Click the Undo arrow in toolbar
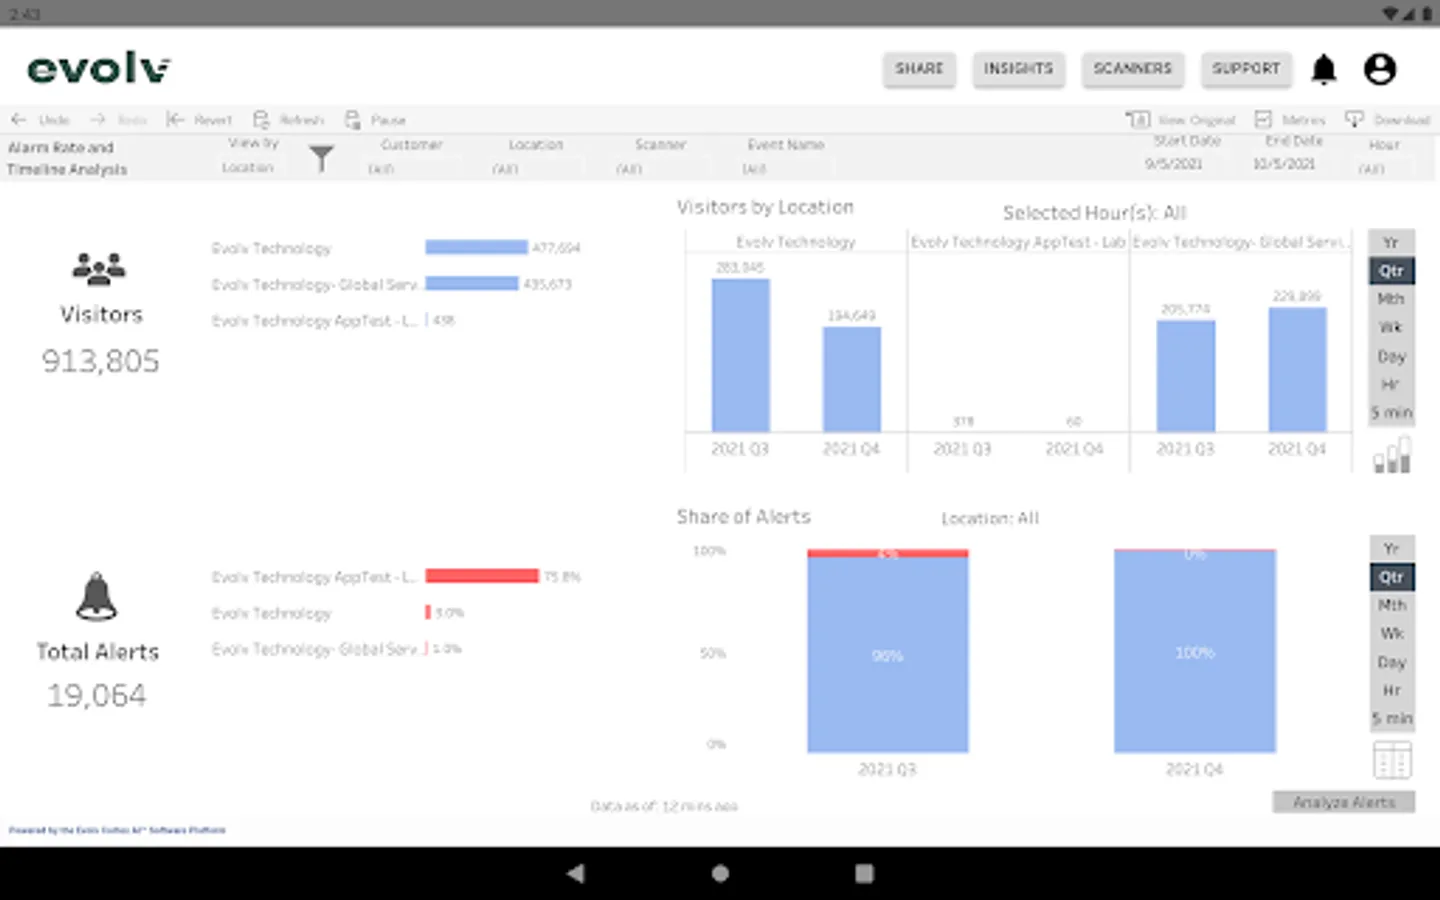 18,119
